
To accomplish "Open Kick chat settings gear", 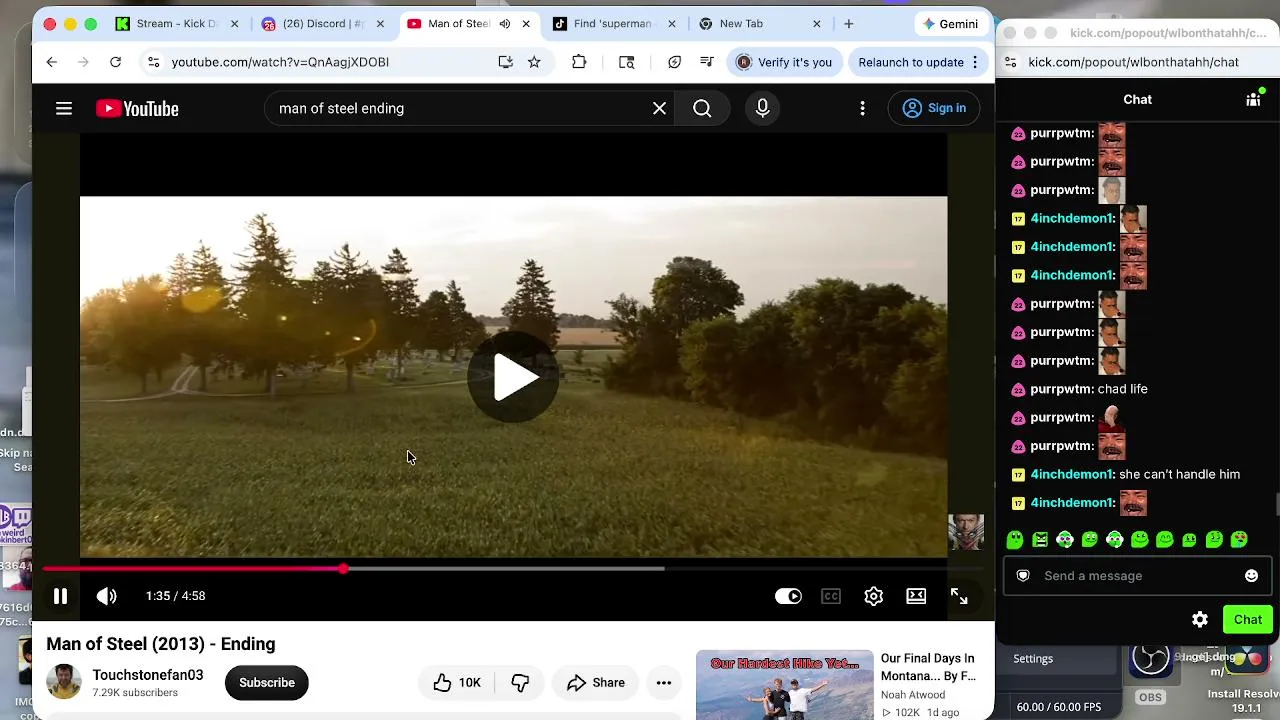I will pyautogui.click(x=1200, y=620).
